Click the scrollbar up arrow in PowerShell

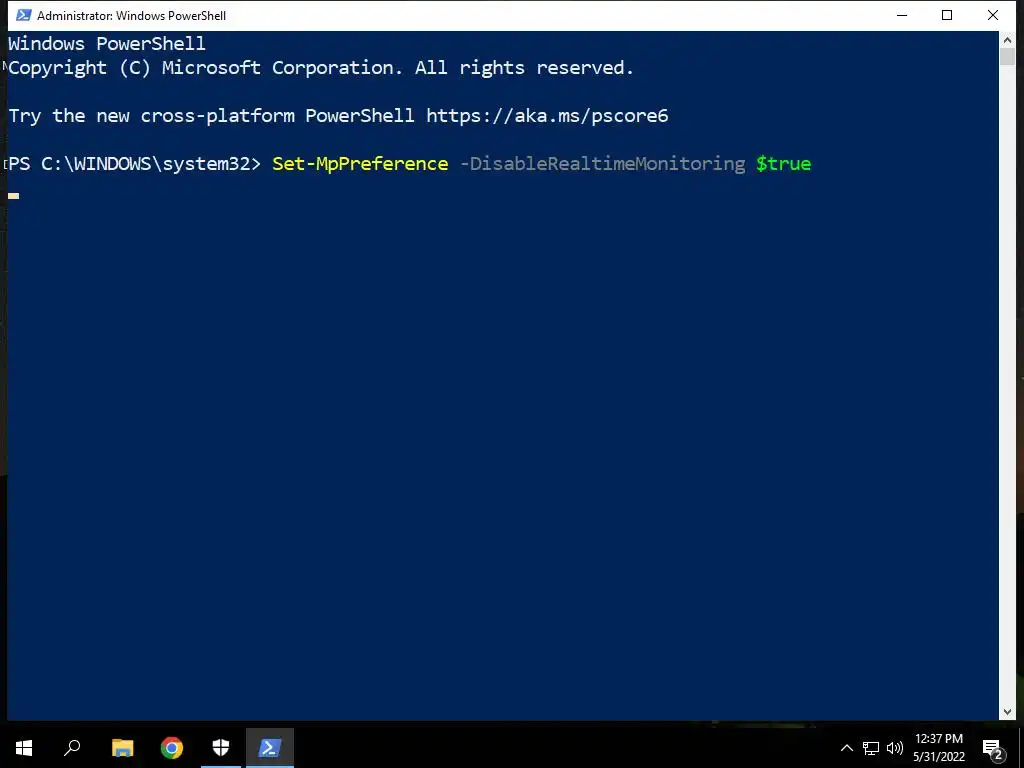coord(1007,40)
